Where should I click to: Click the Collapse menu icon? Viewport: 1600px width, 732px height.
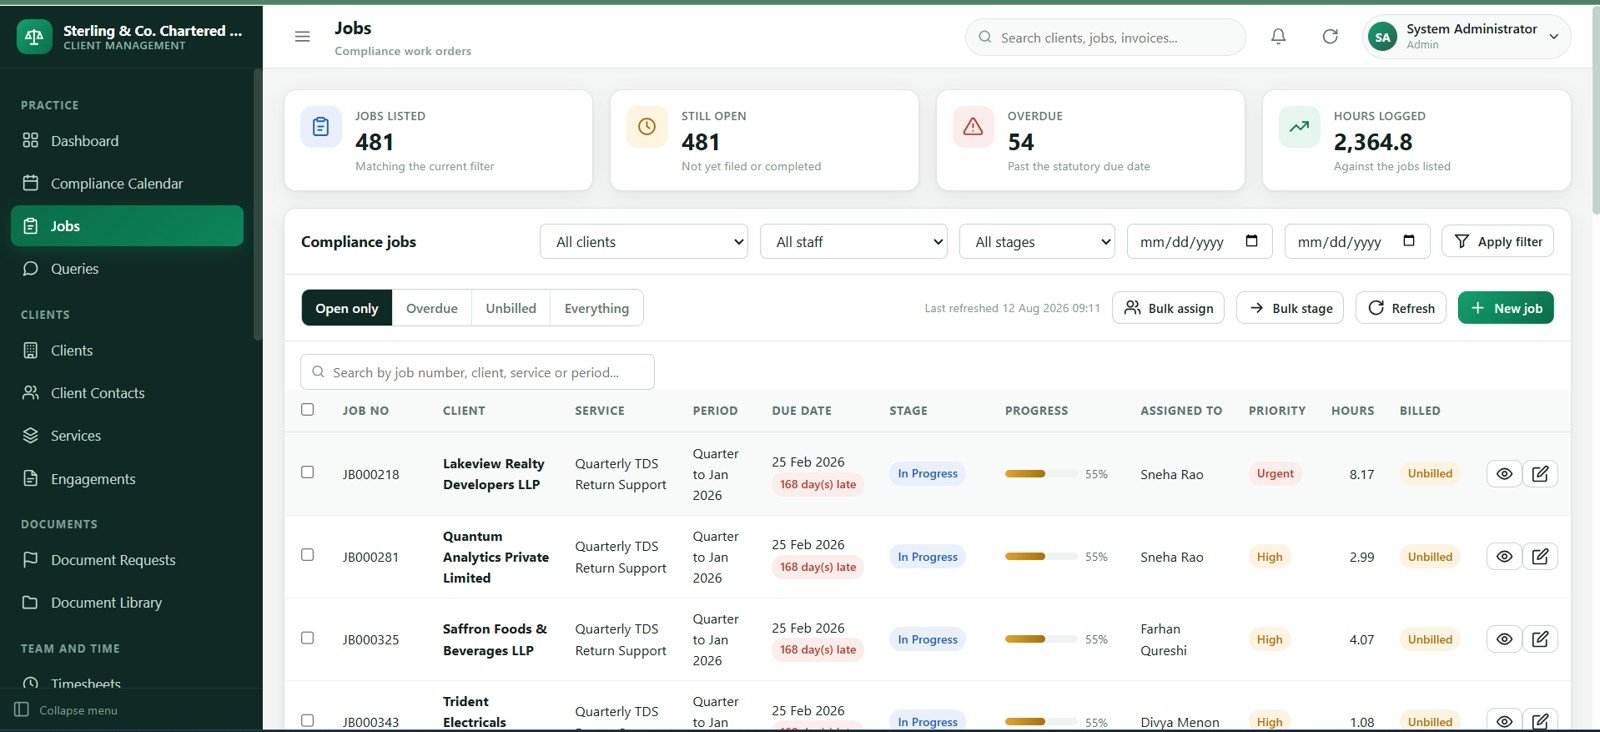tap(21, 710)
